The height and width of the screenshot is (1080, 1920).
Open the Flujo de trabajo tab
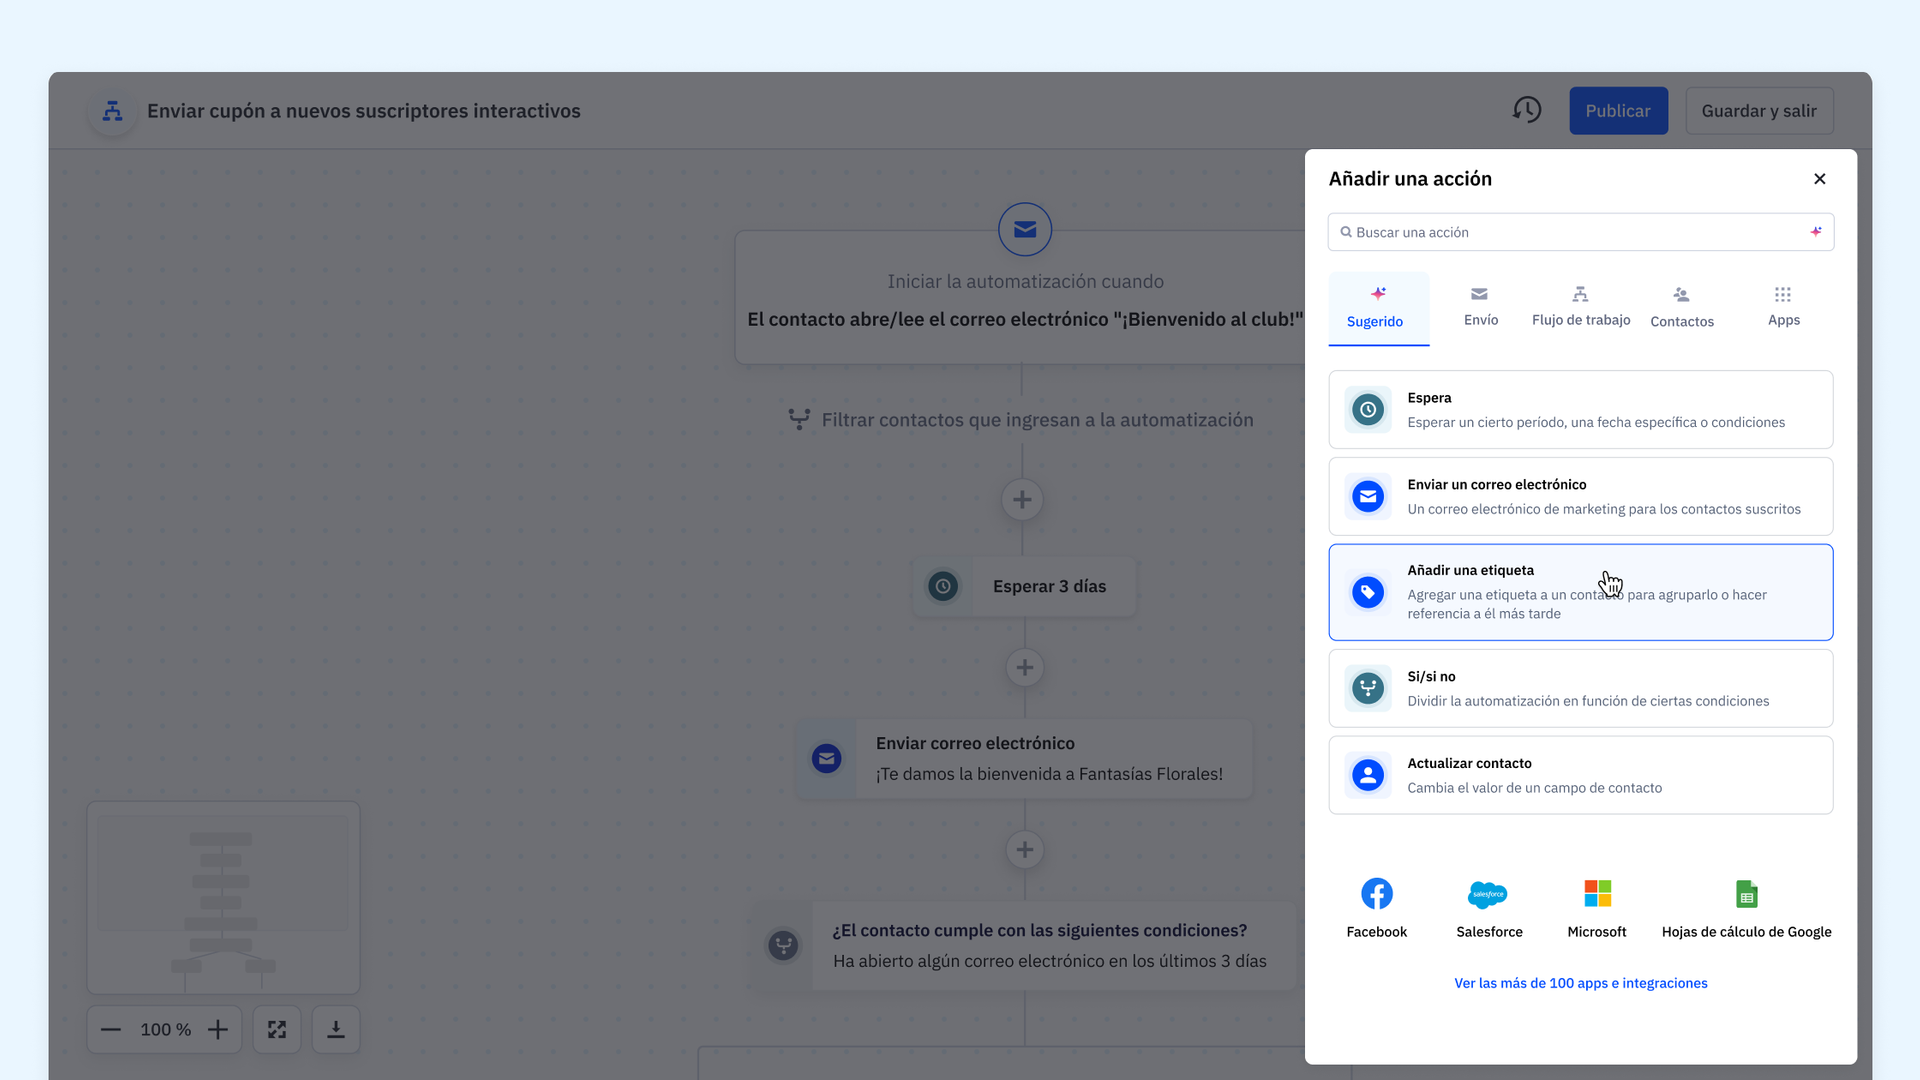click(x=1580, y=307)
